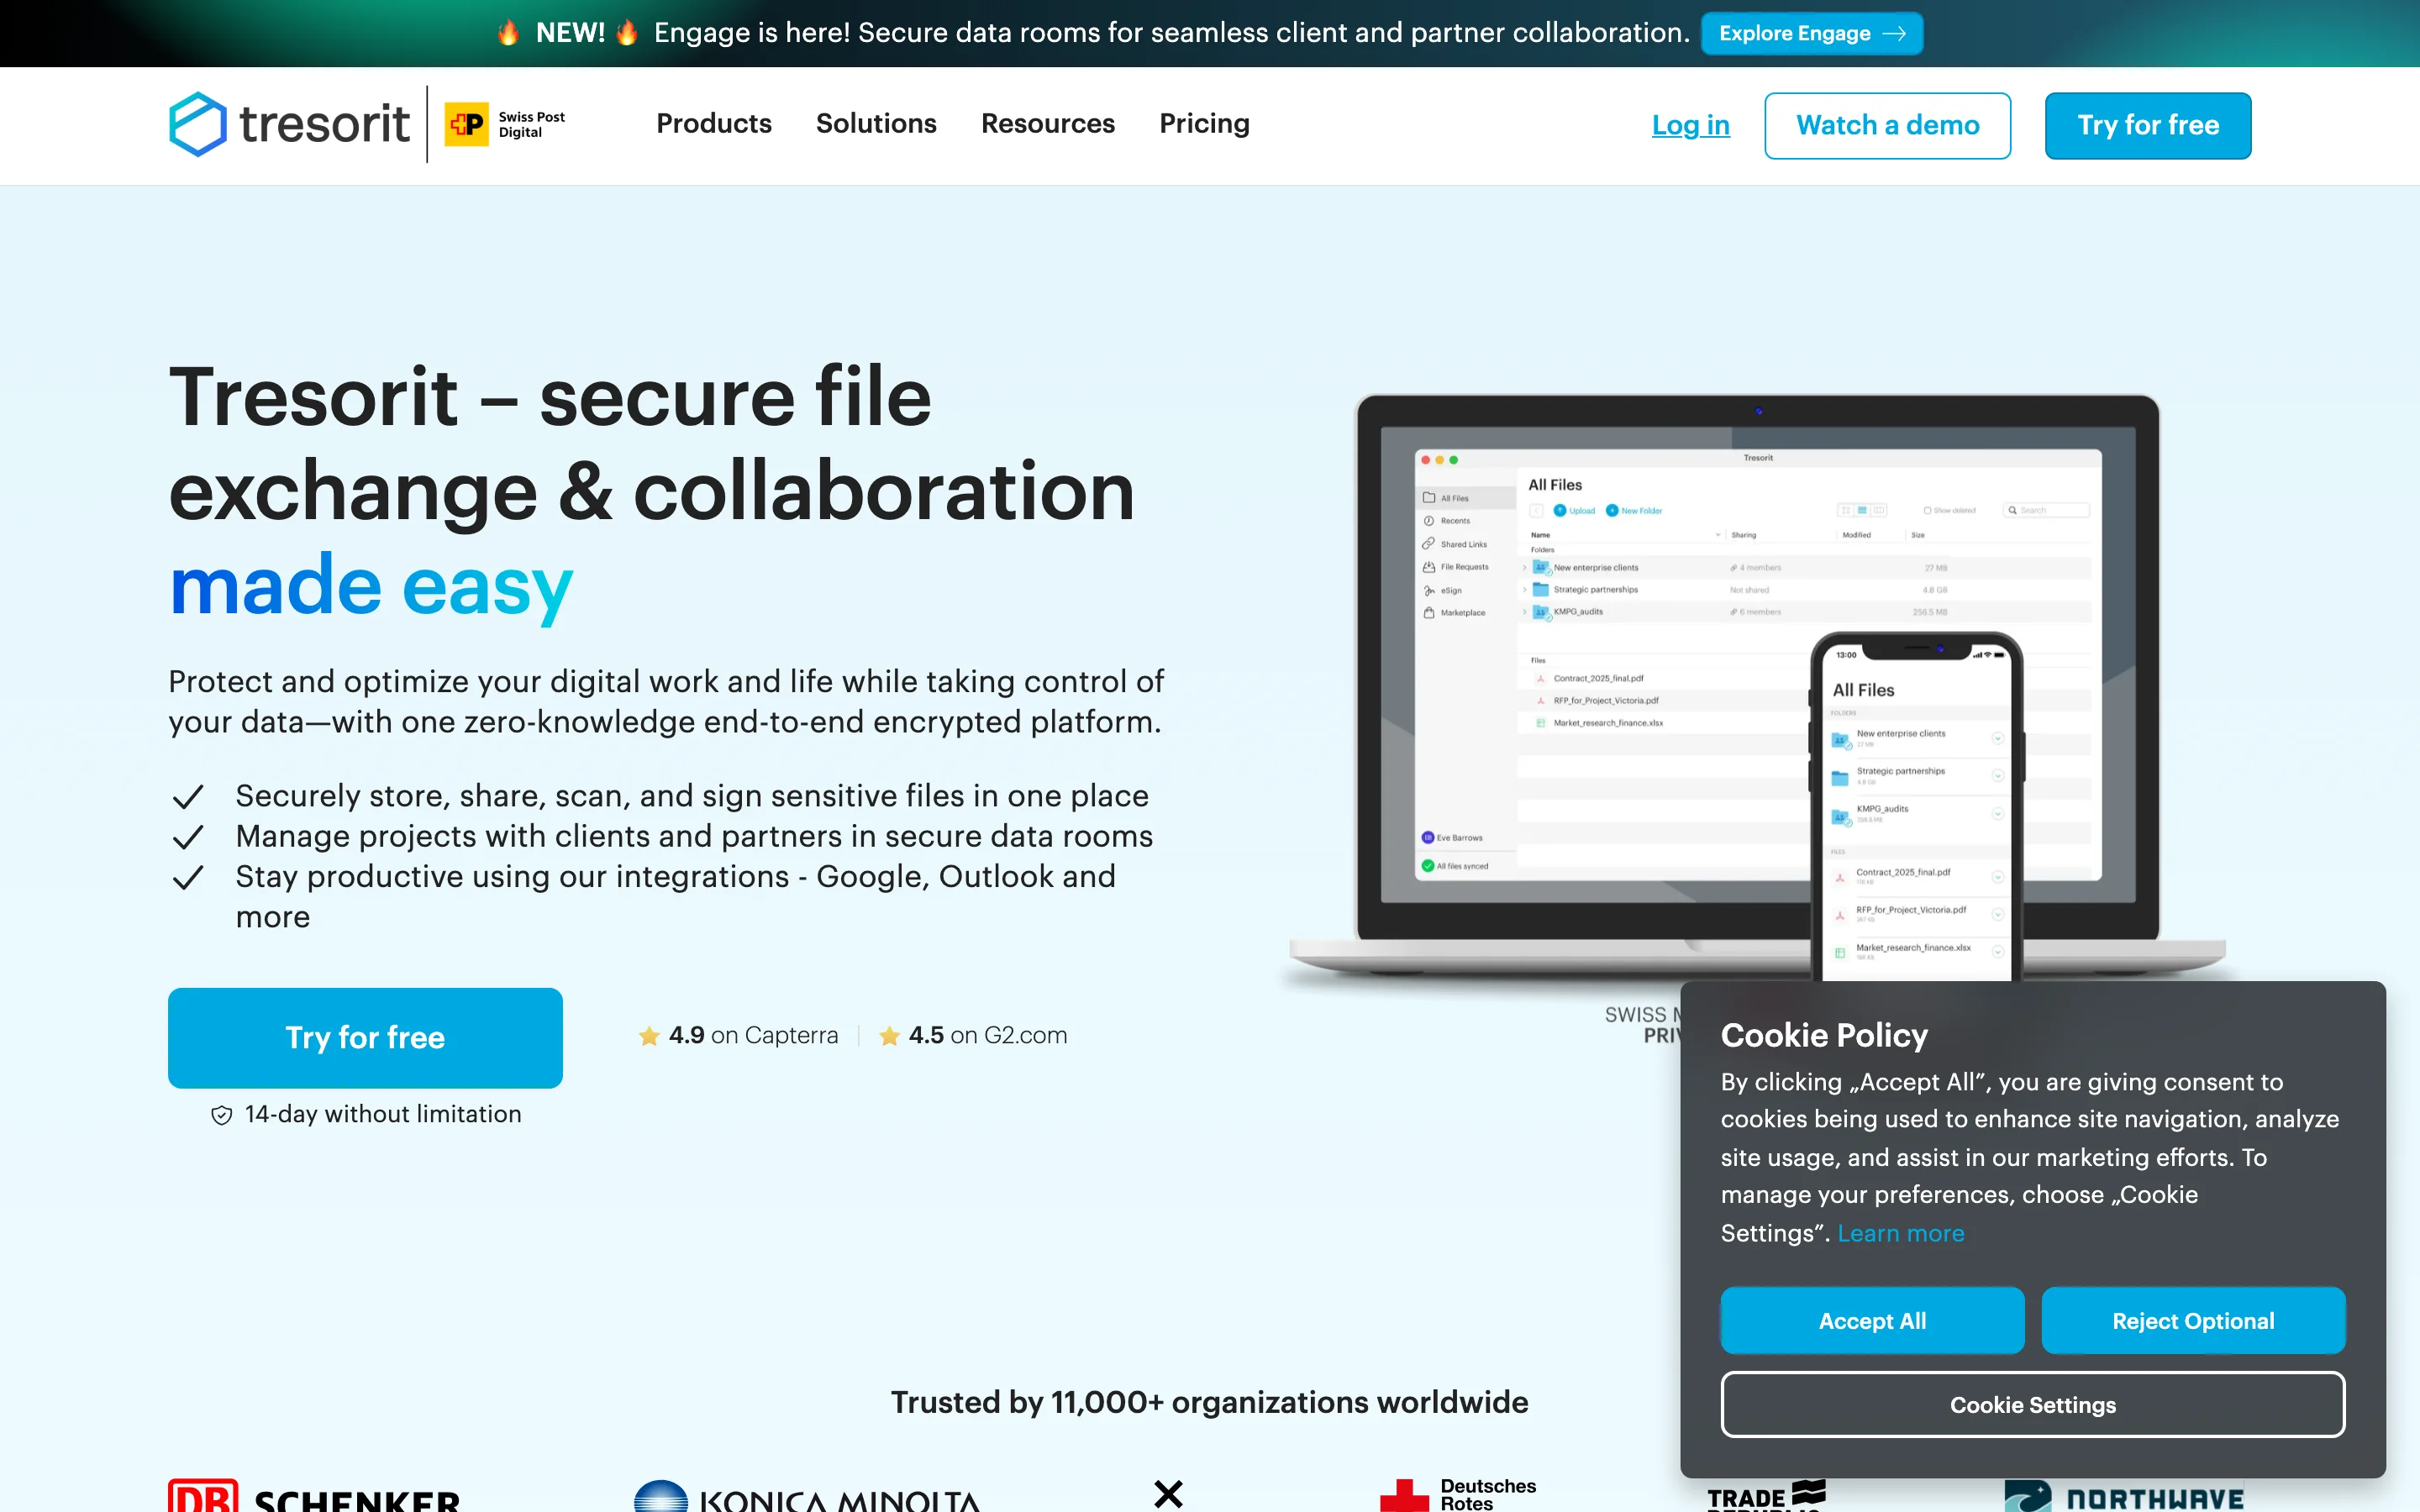Click the Tresorit hexagon logo
This screenshot has width=2420, height=1512.
pyautogui.click(x=198, y=124)
